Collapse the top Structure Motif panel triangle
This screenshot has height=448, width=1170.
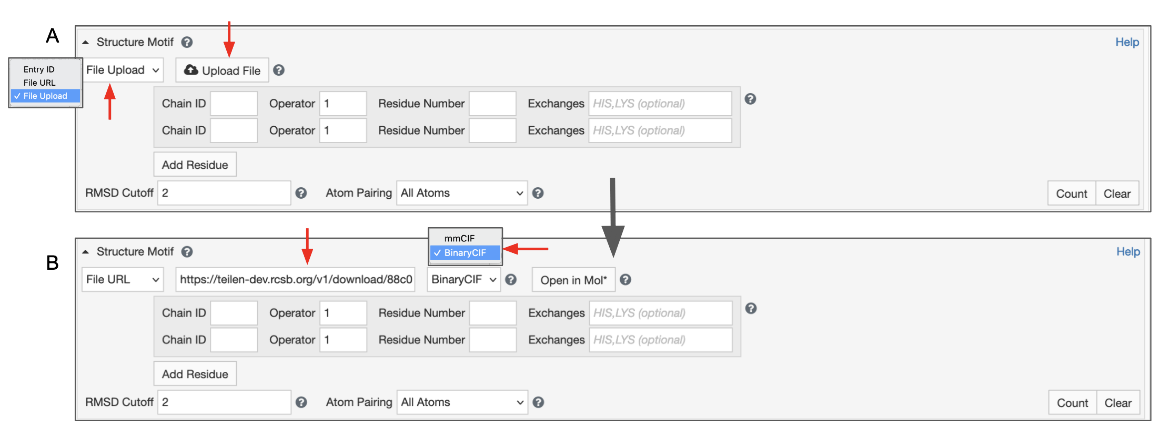86,43
